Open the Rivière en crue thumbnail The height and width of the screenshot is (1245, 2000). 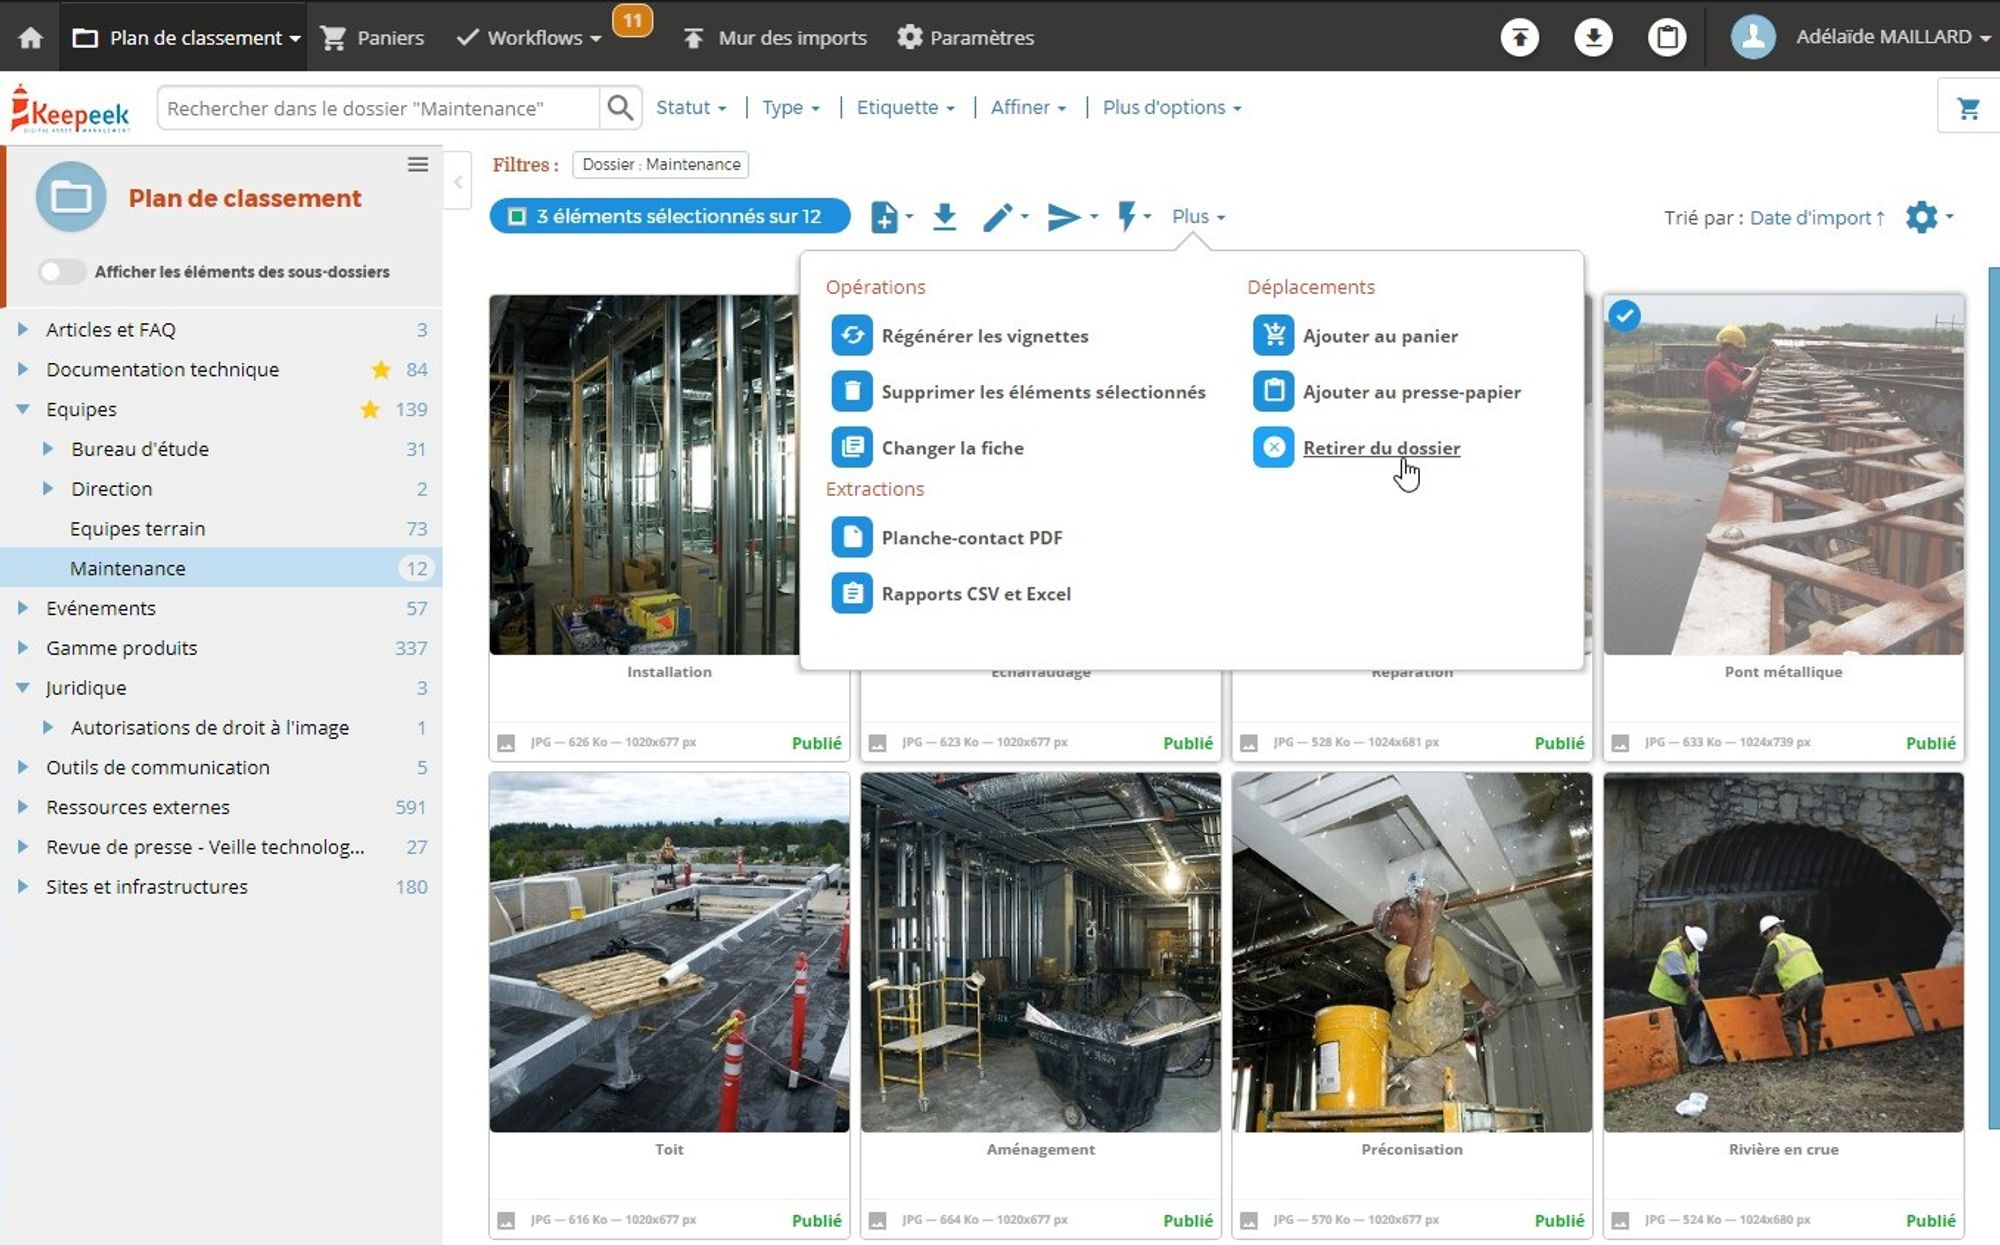pyautogui.click(x=1782, y=952)
